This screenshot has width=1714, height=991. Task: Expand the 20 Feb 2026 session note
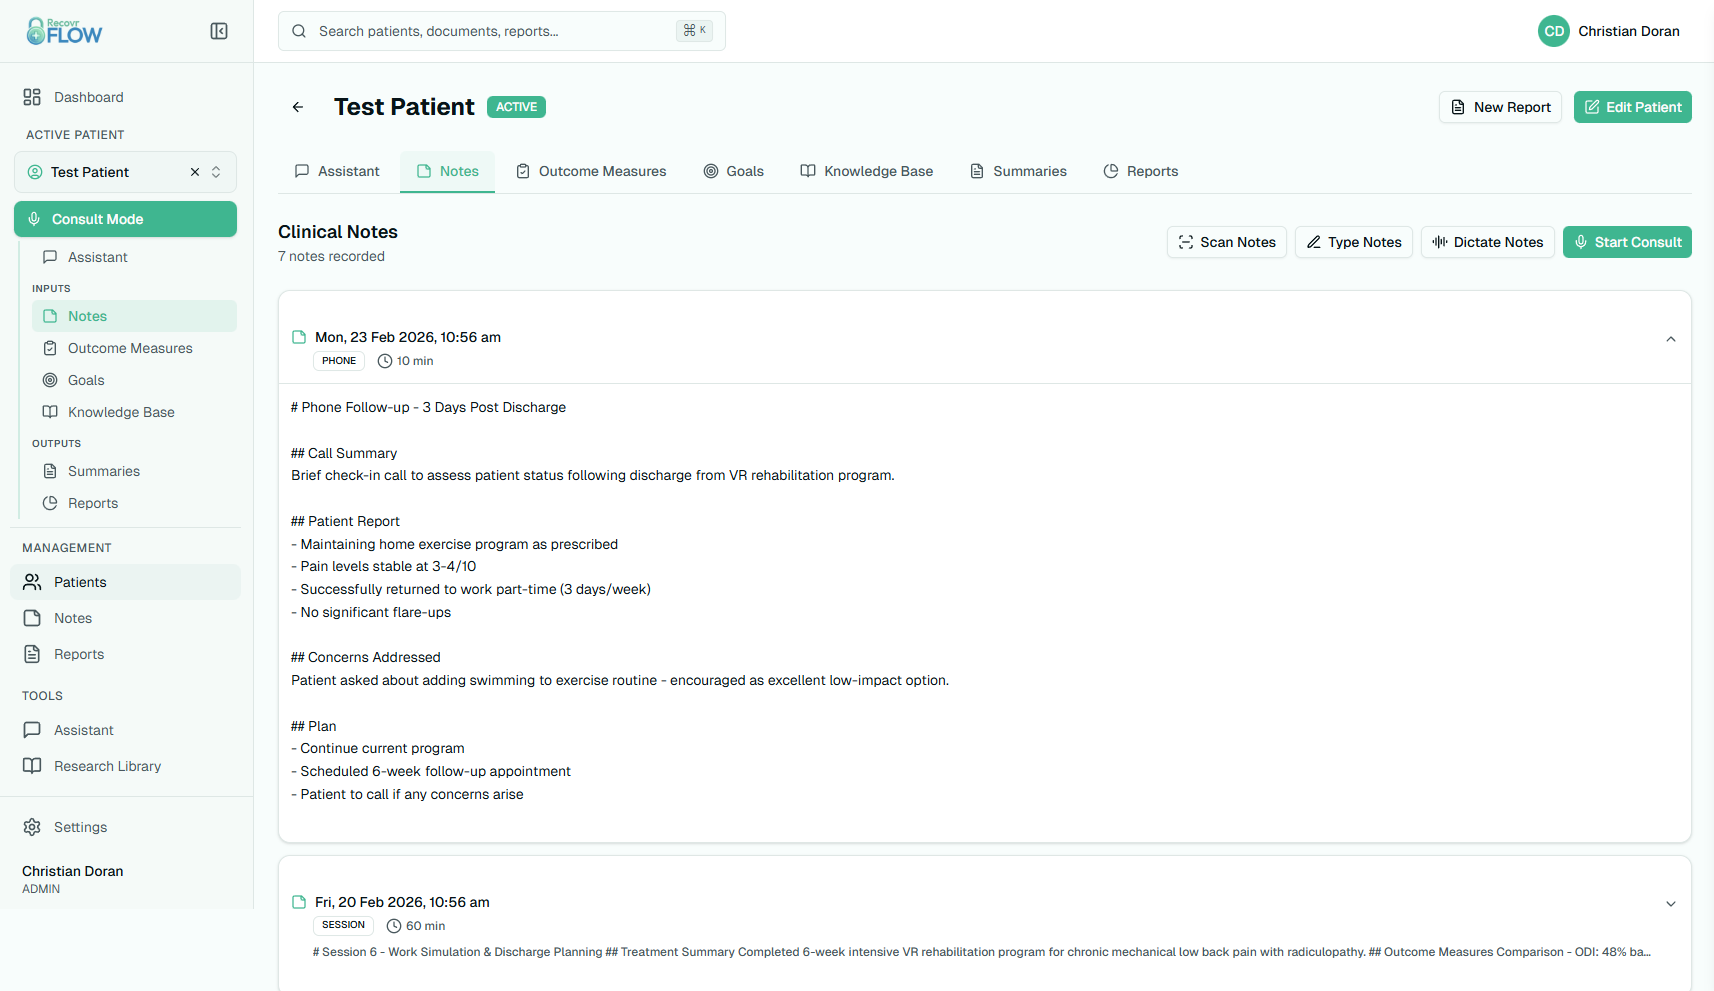point(1670,904)
